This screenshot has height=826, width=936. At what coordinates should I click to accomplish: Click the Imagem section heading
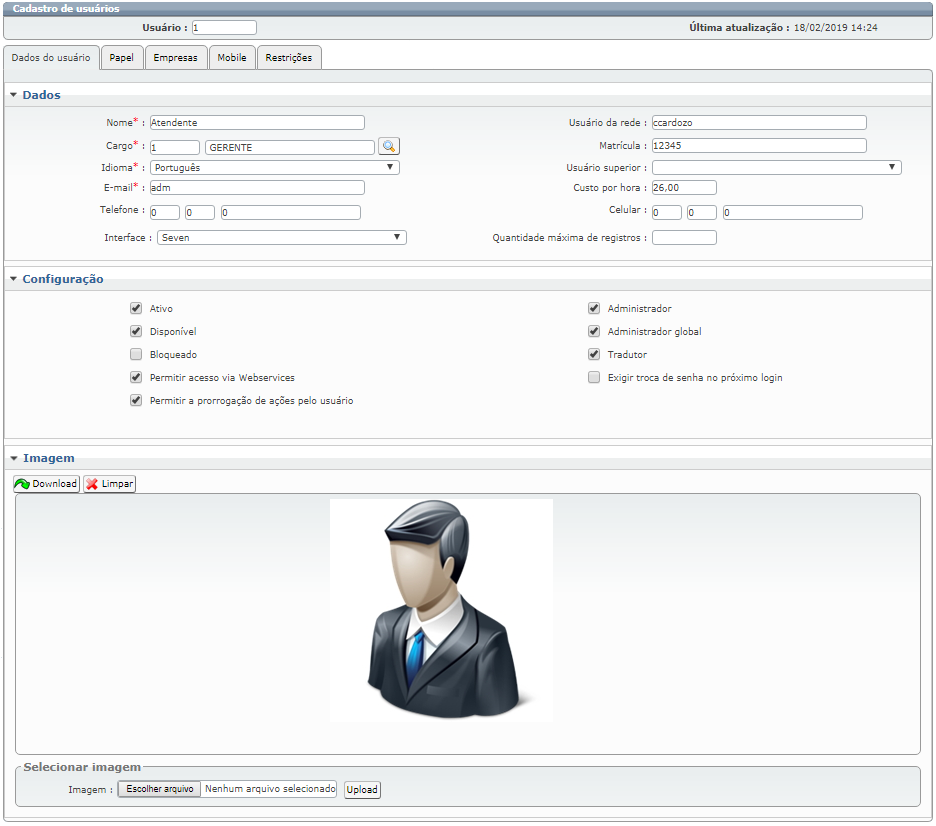coord(49,458)
